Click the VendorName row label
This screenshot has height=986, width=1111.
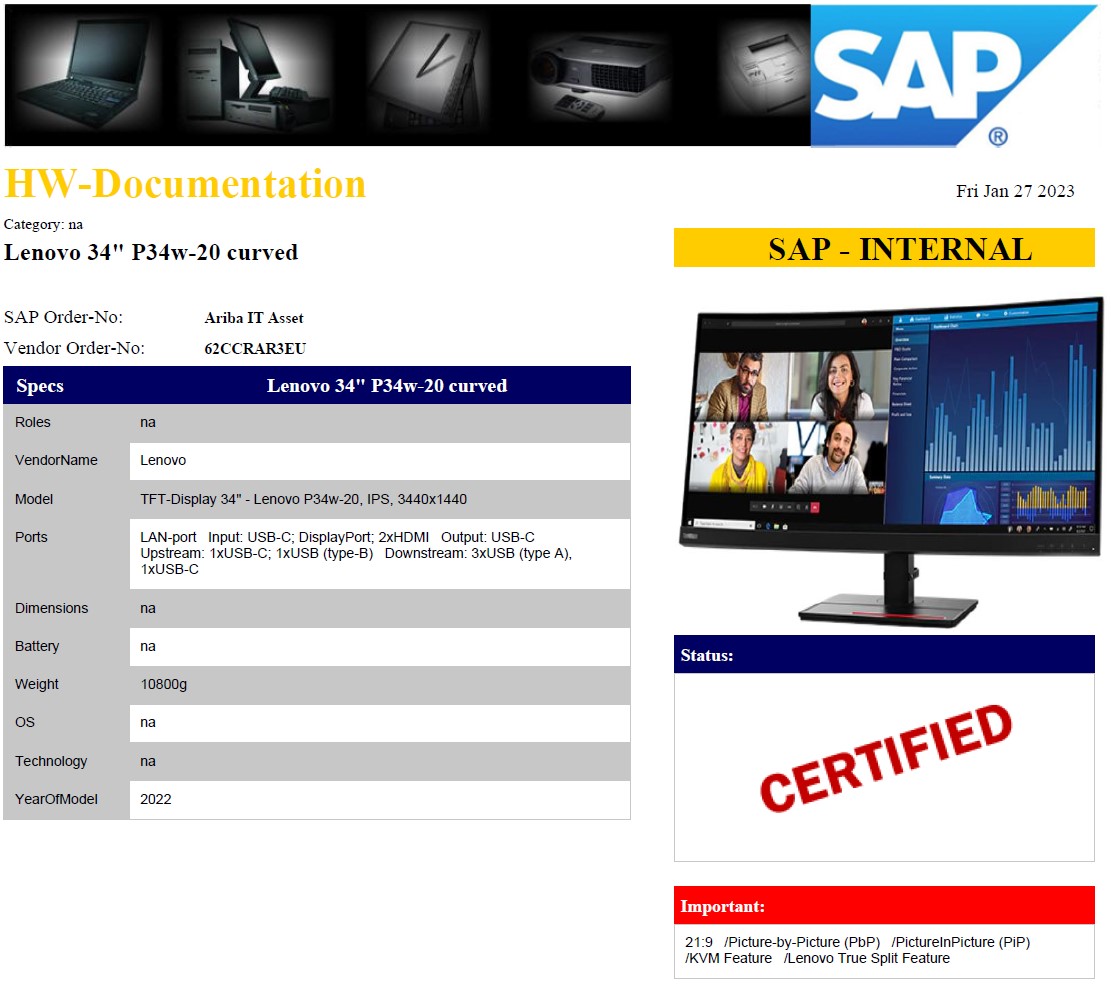tap(56, 460)
